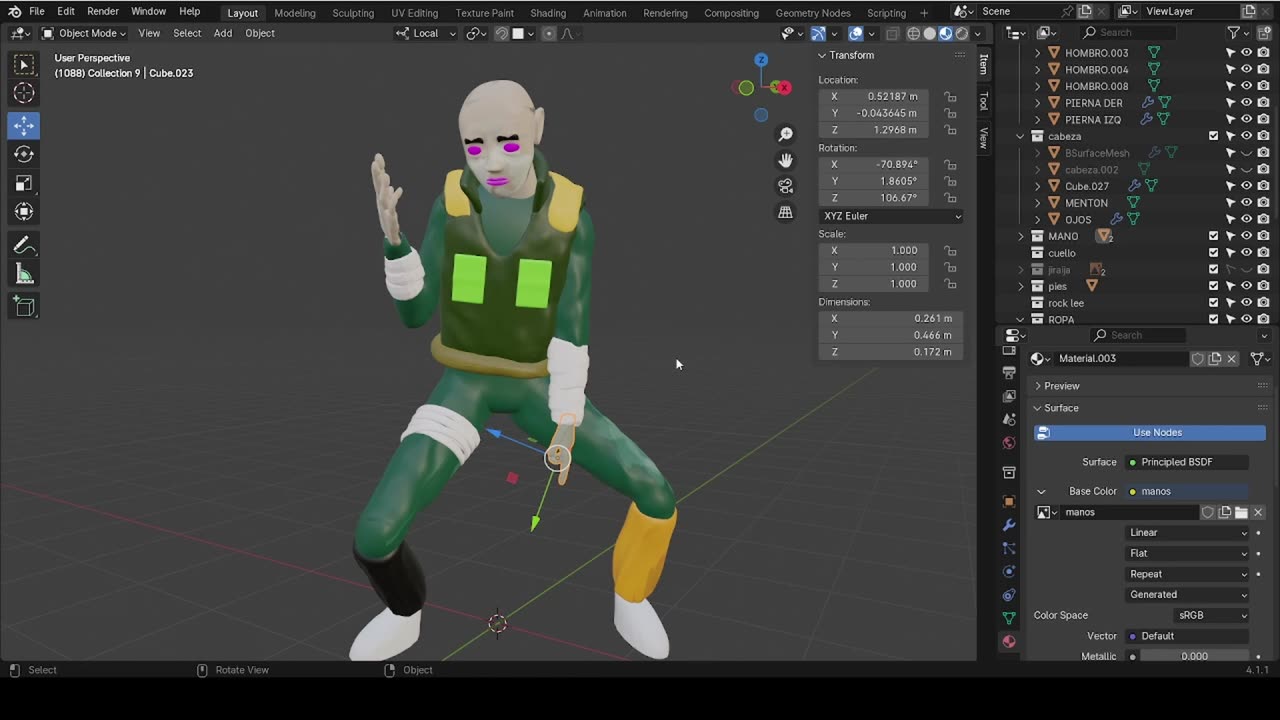Select the 3D Cursor tool
Viewport: 1280px width, 720px height.
(x=24, y=94)
